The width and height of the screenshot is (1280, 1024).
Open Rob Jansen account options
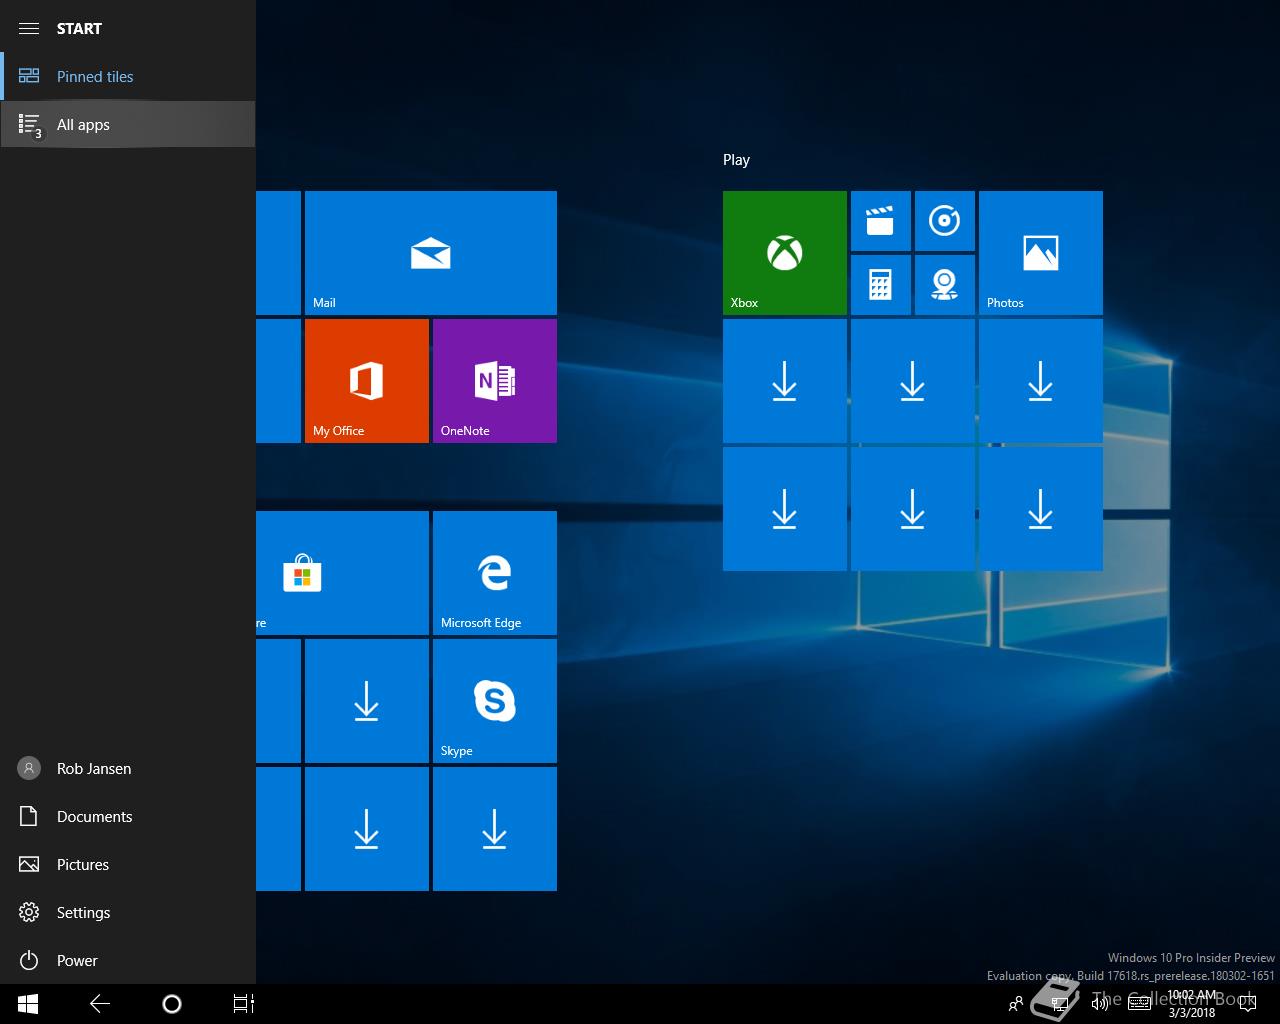tap(128, 768)
